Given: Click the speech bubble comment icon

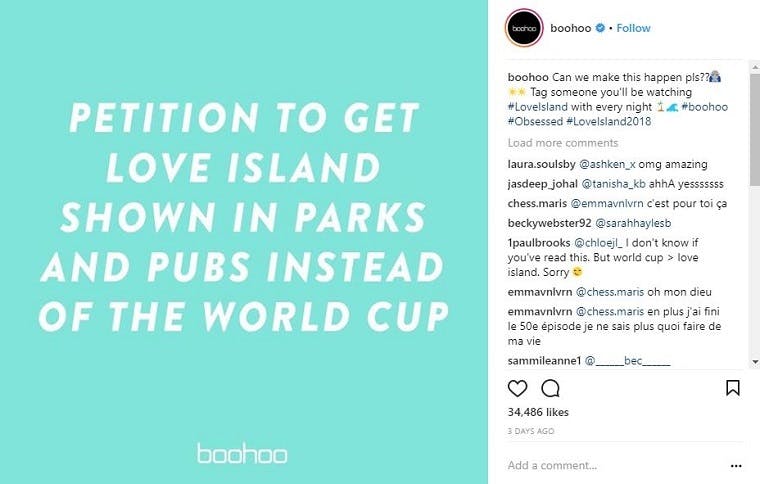Looking at the screenshot, I should click(x=550, y=388).
